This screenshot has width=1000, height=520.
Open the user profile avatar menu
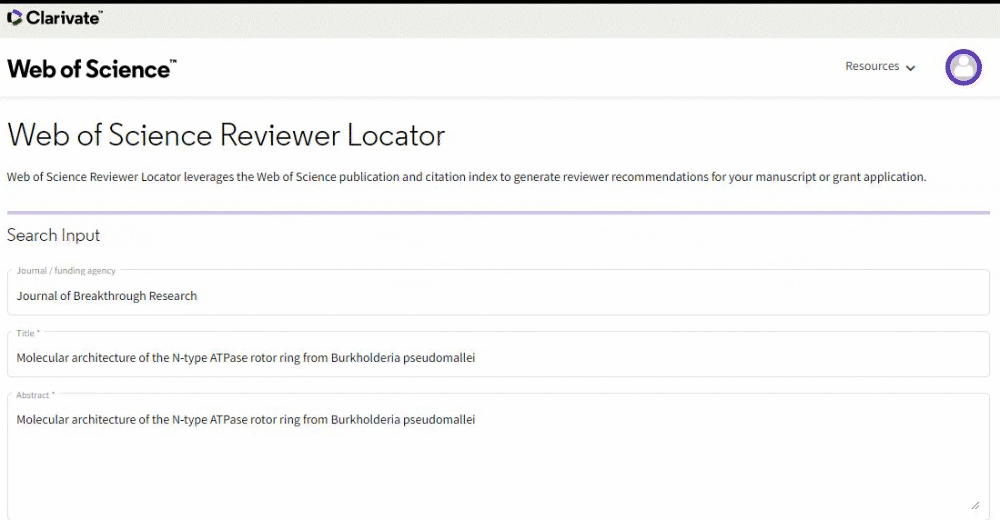coord(963,67)
